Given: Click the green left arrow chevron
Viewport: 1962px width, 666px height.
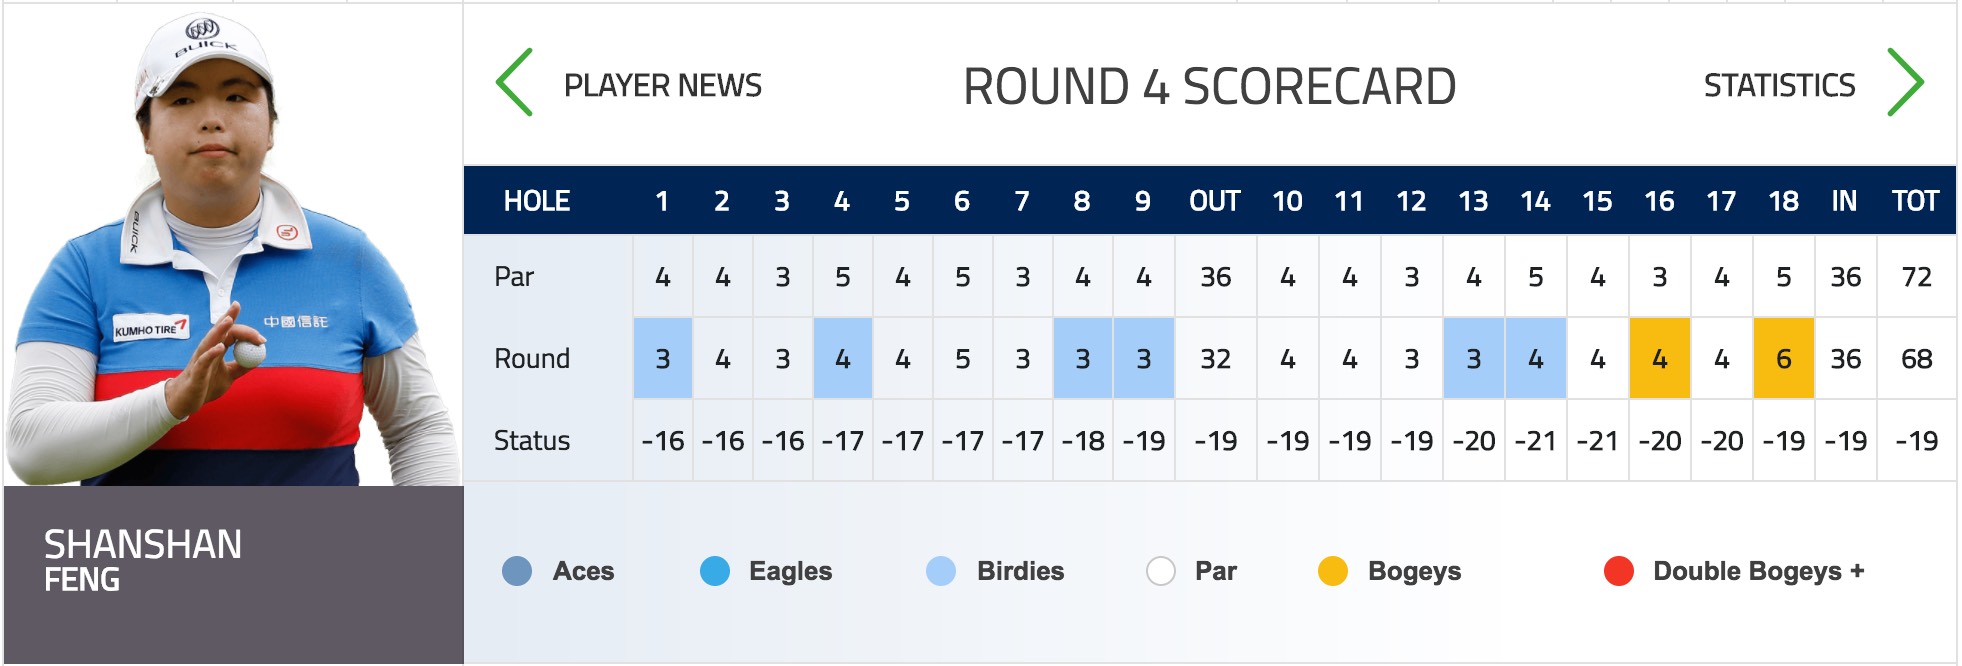Looking at the screenshot, I should tap(514, 83).
